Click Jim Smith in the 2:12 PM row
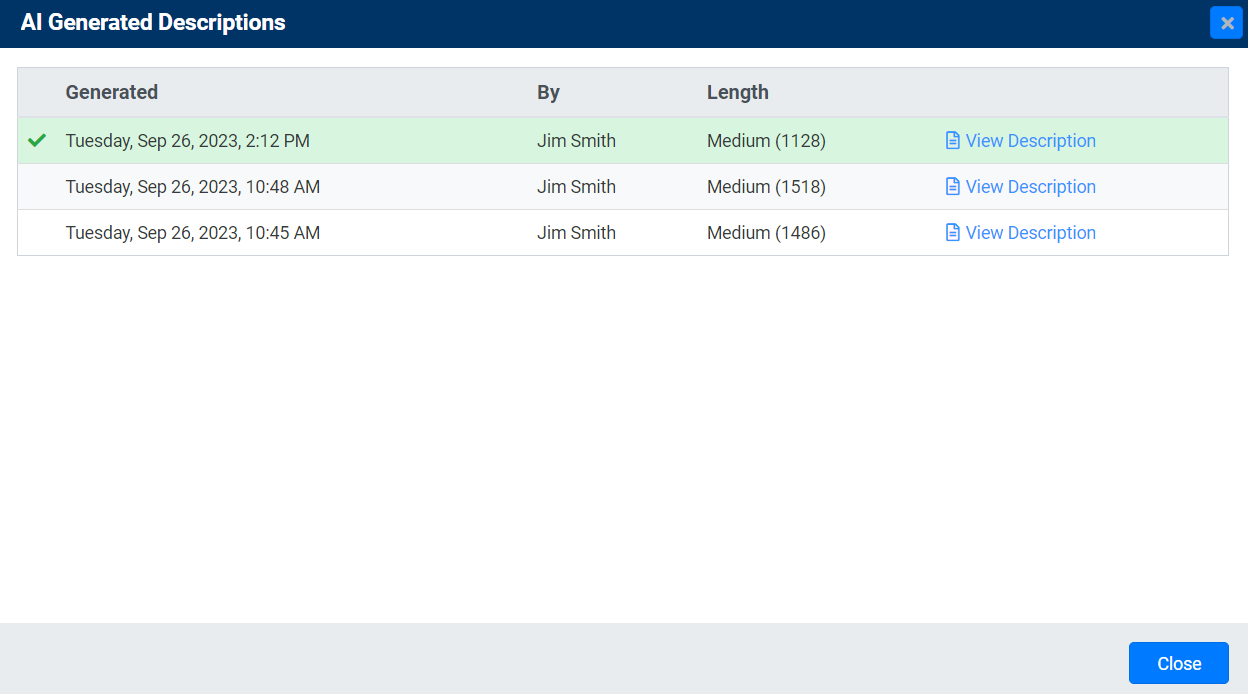1248x694 pixels. [x=576, y=141]
